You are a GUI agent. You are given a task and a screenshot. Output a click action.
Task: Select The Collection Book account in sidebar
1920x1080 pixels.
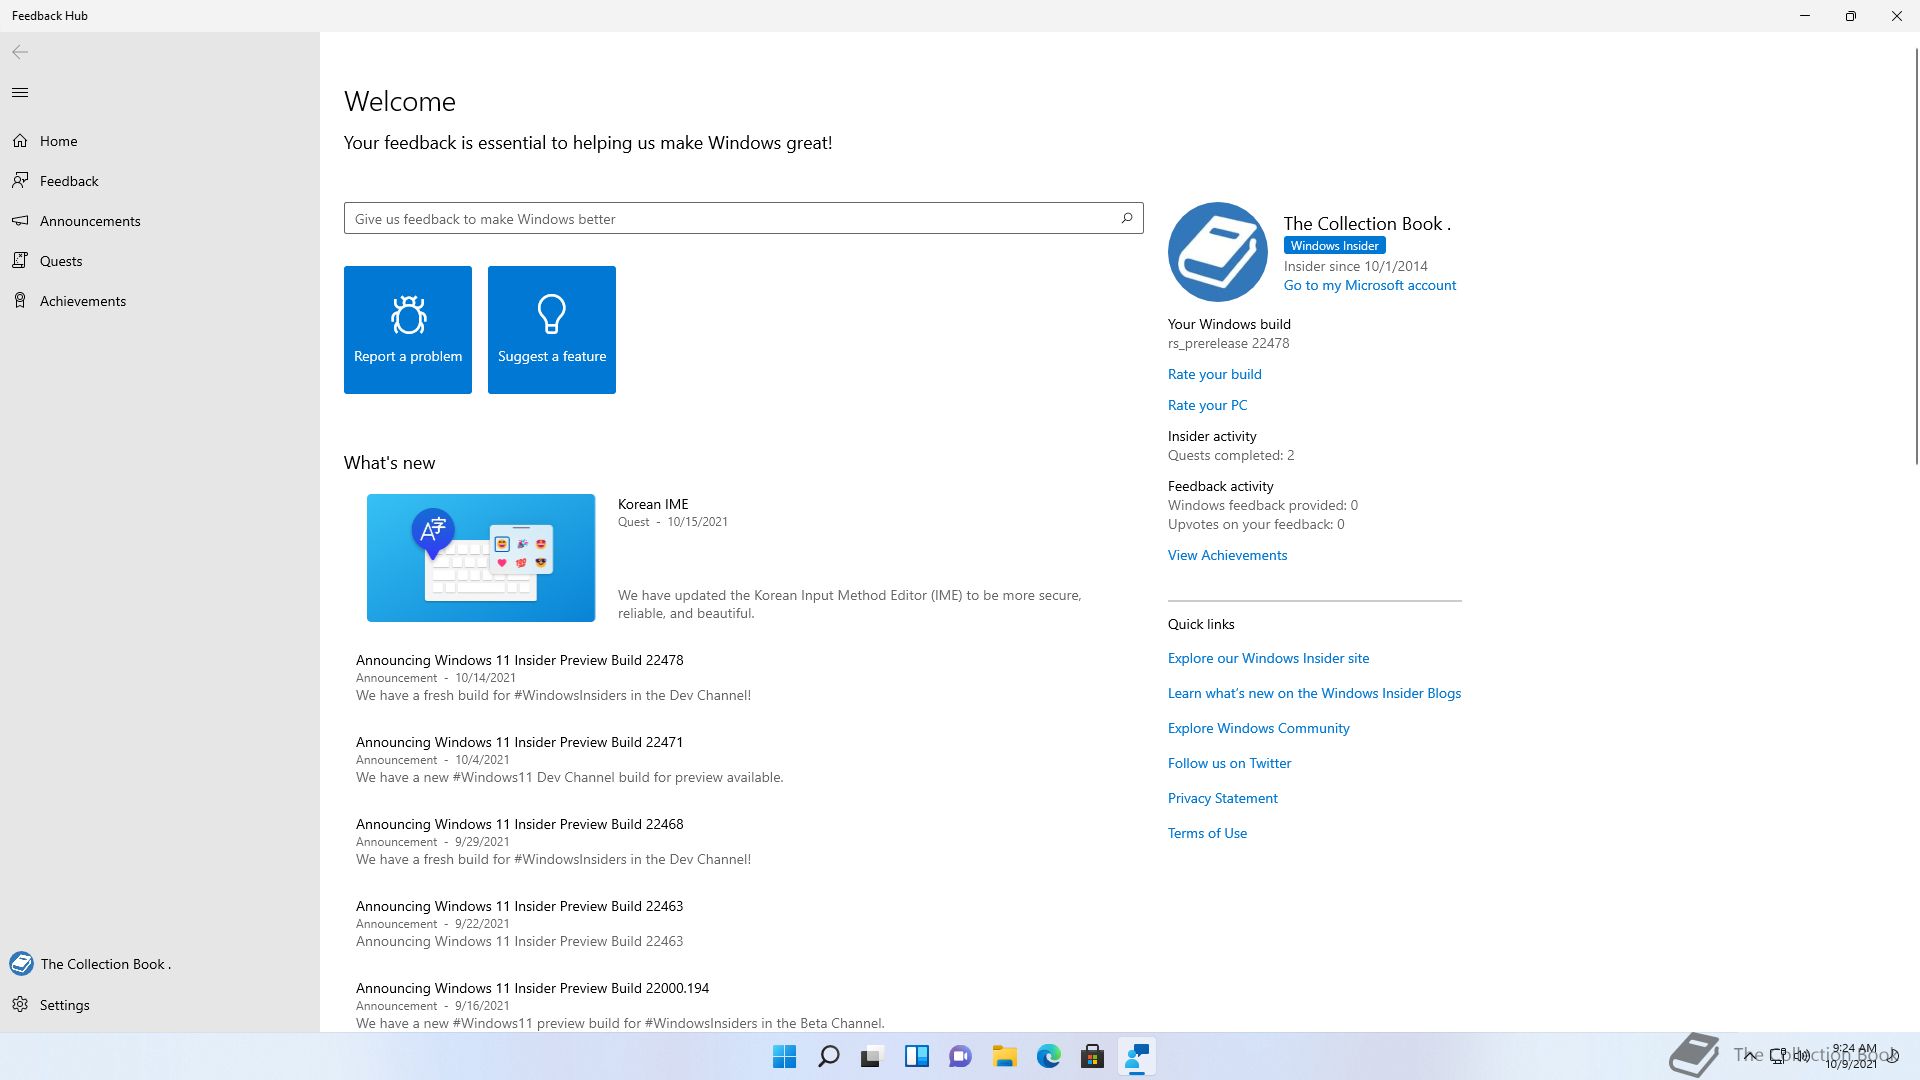point(160,964)
